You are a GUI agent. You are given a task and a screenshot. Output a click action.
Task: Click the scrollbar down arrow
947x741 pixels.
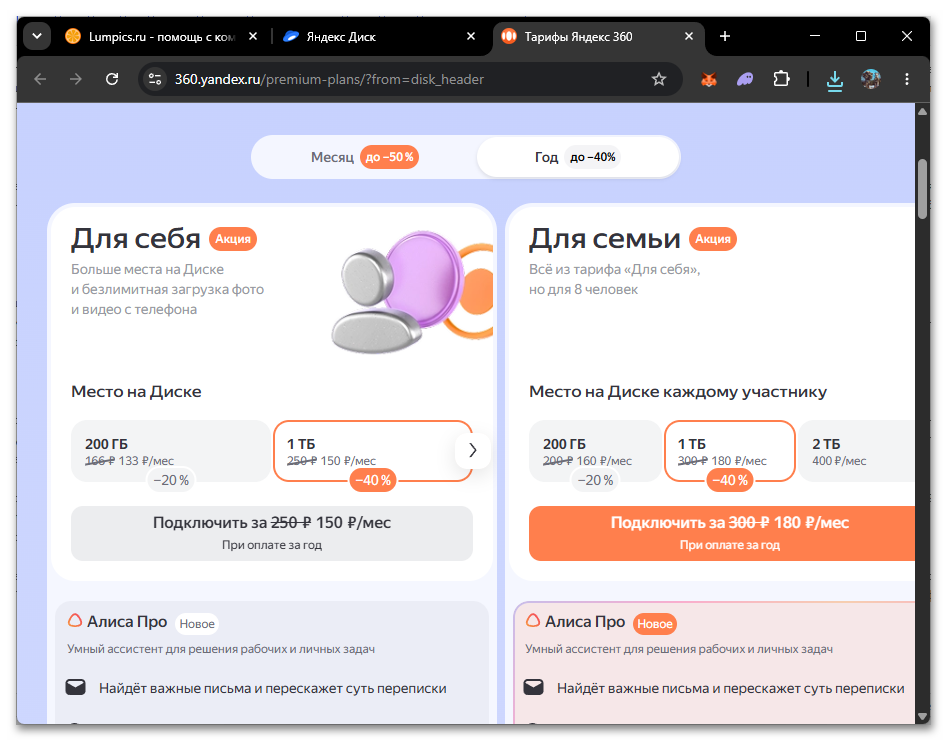[922, 716]
